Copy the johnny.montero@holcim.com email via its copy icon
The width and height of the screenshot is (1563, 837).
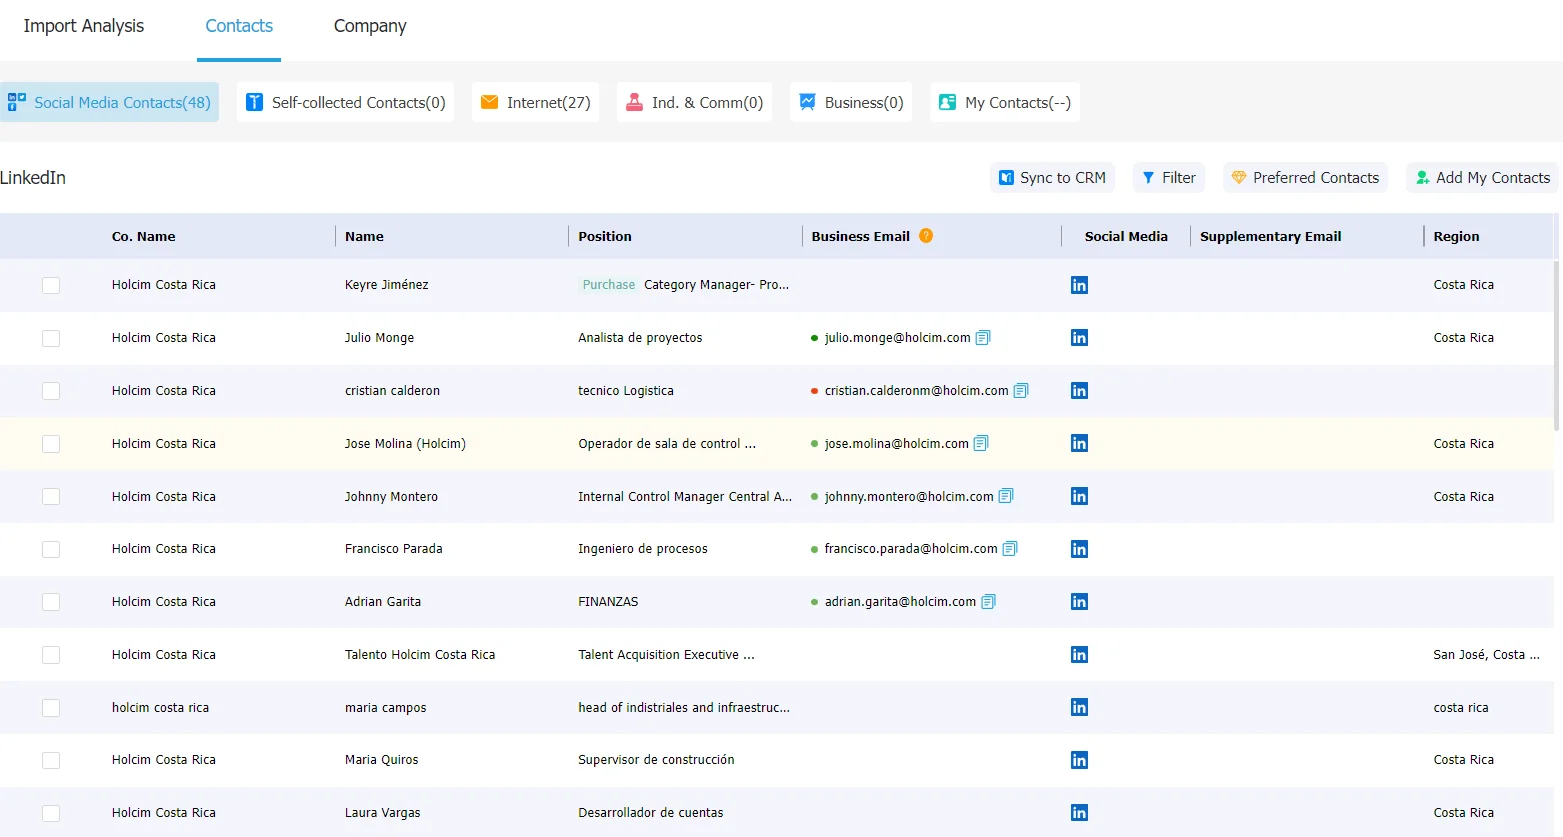tap(1006, 496)
